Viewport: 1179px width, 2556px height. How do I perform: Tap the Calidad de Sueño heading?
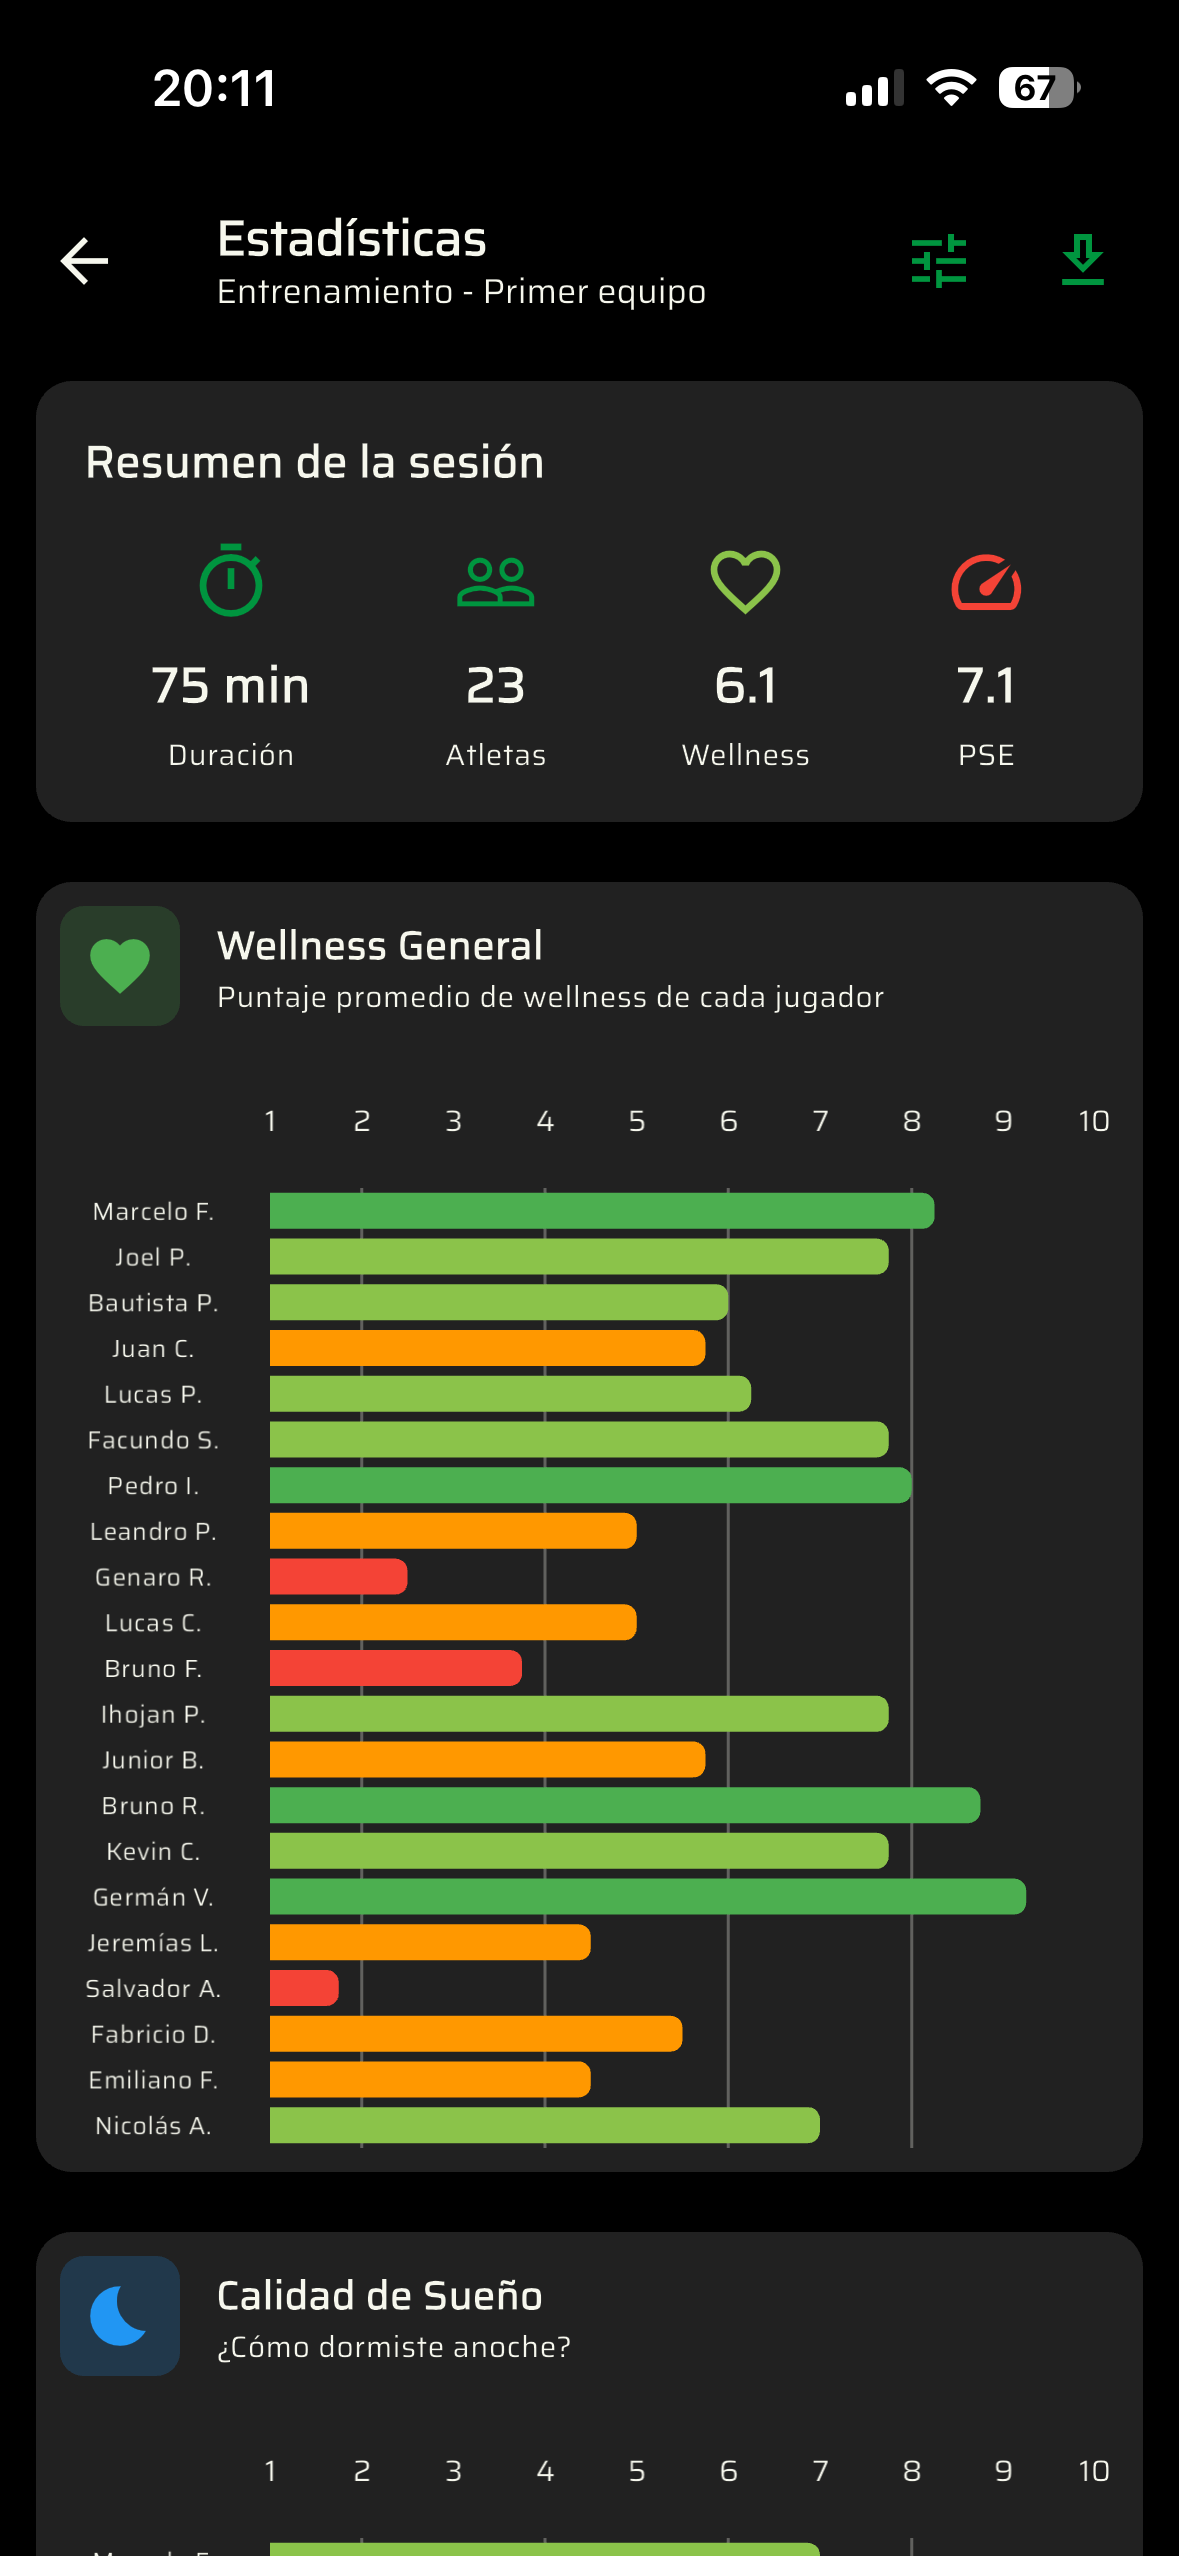tap(380, 2296)
